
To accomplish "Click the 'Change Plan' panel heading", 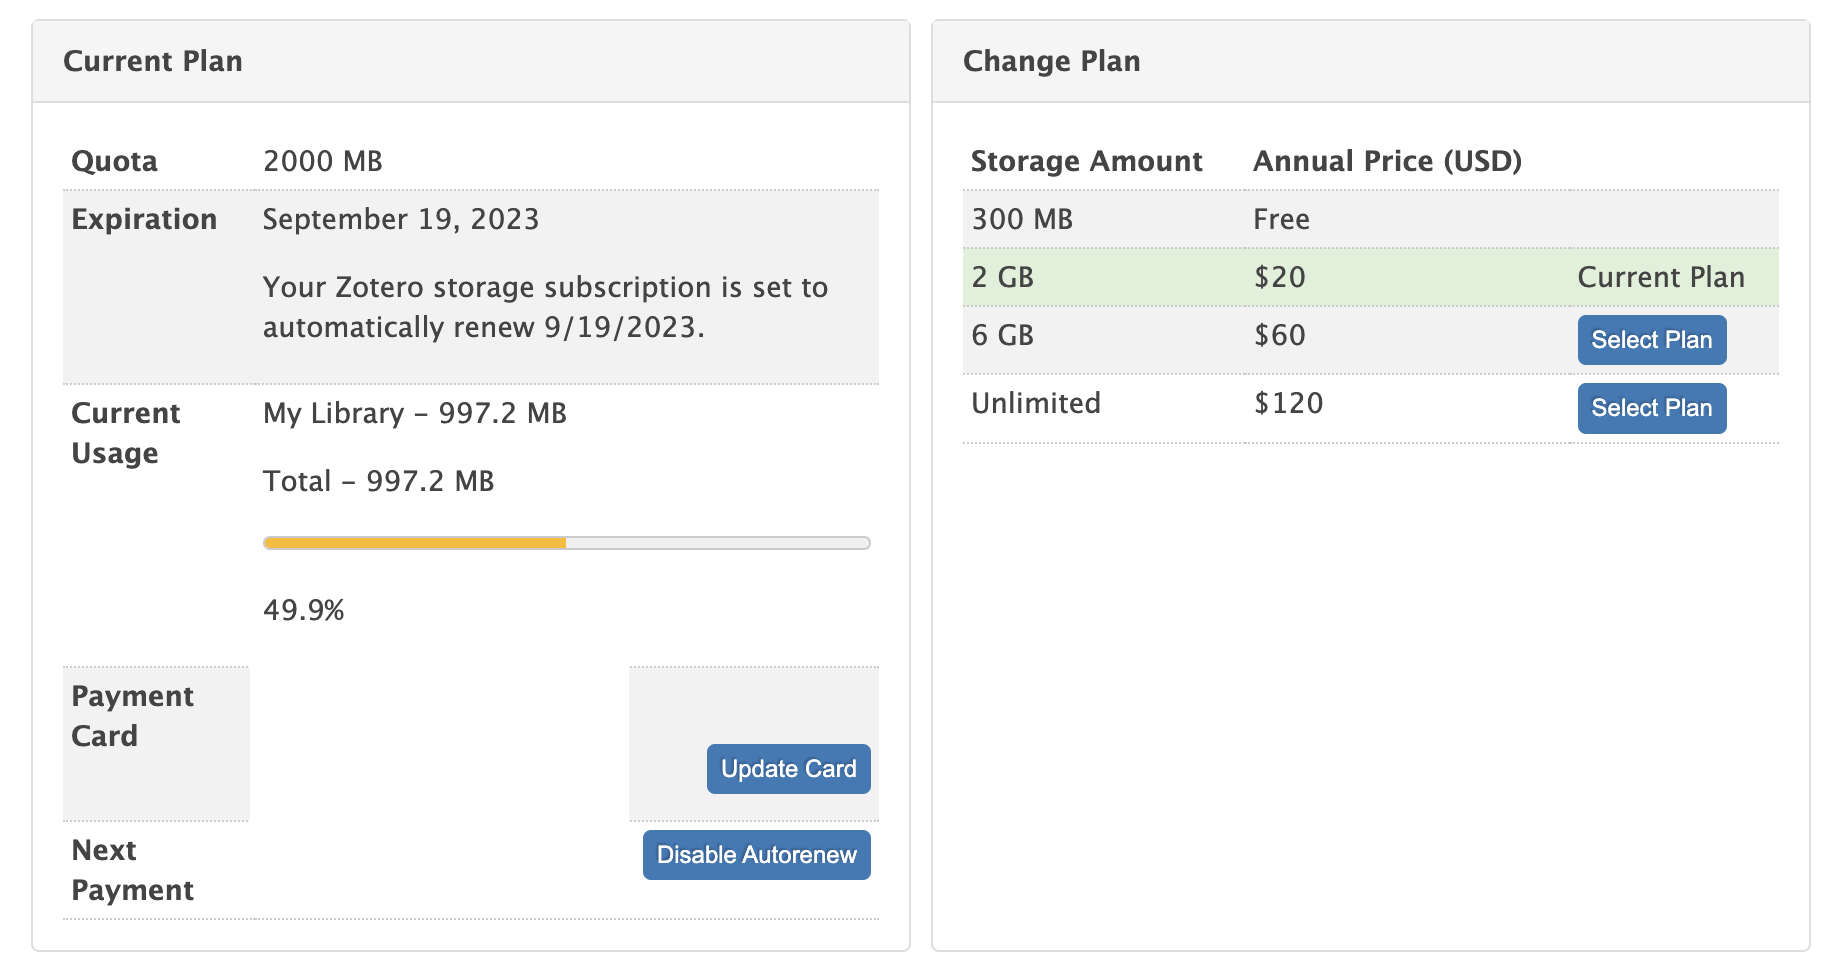I will point(1051,61).
